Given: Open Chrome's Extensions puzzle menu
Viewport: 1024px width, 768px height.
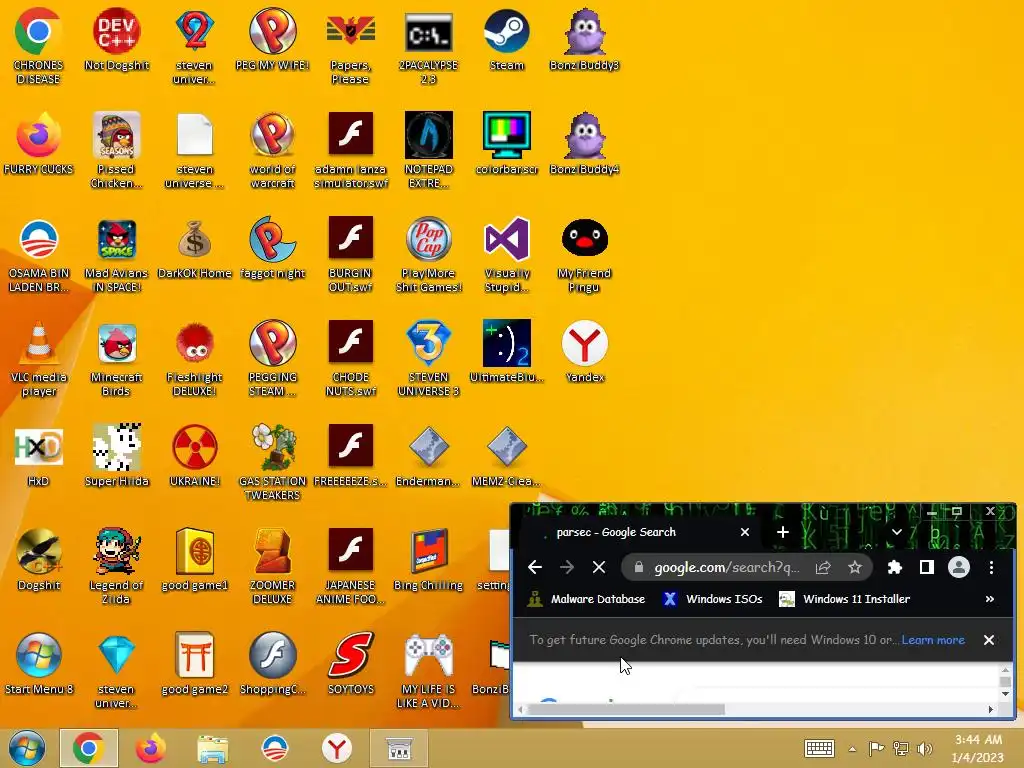Looking at the screenshot, I should 895,568.
